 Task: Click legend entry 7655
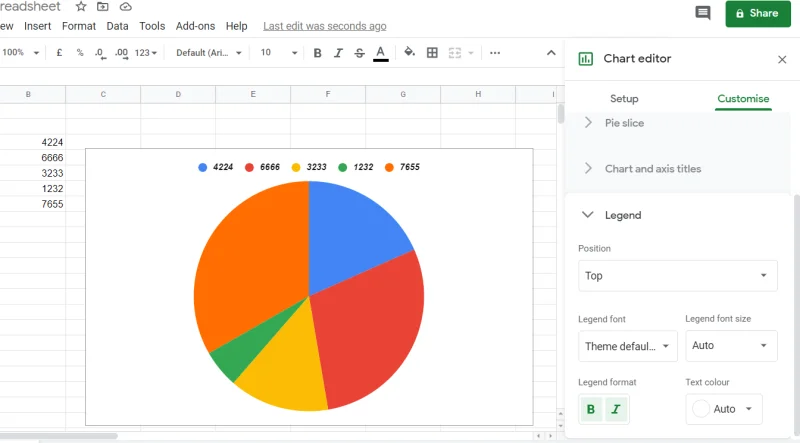(402, 167)
